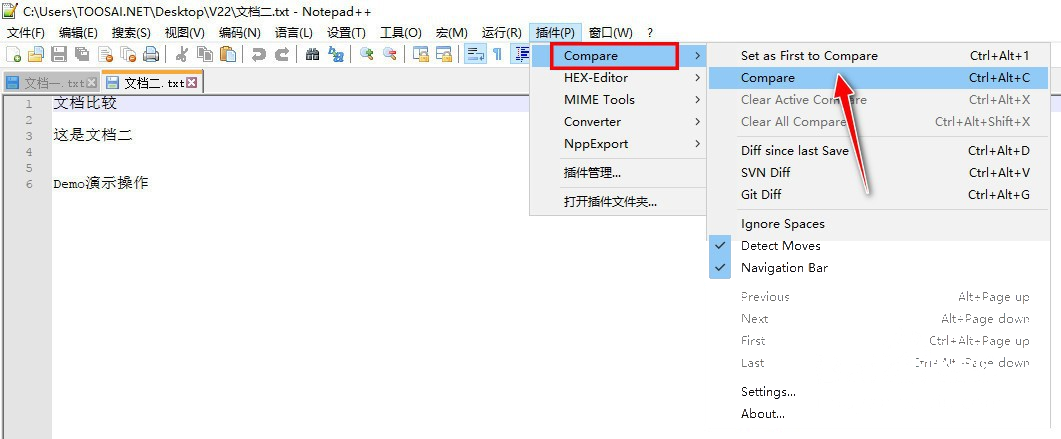This screenshot has width=1061, height=439.
Task: Click the Redo arrow icon
Action: click(282, 54)
